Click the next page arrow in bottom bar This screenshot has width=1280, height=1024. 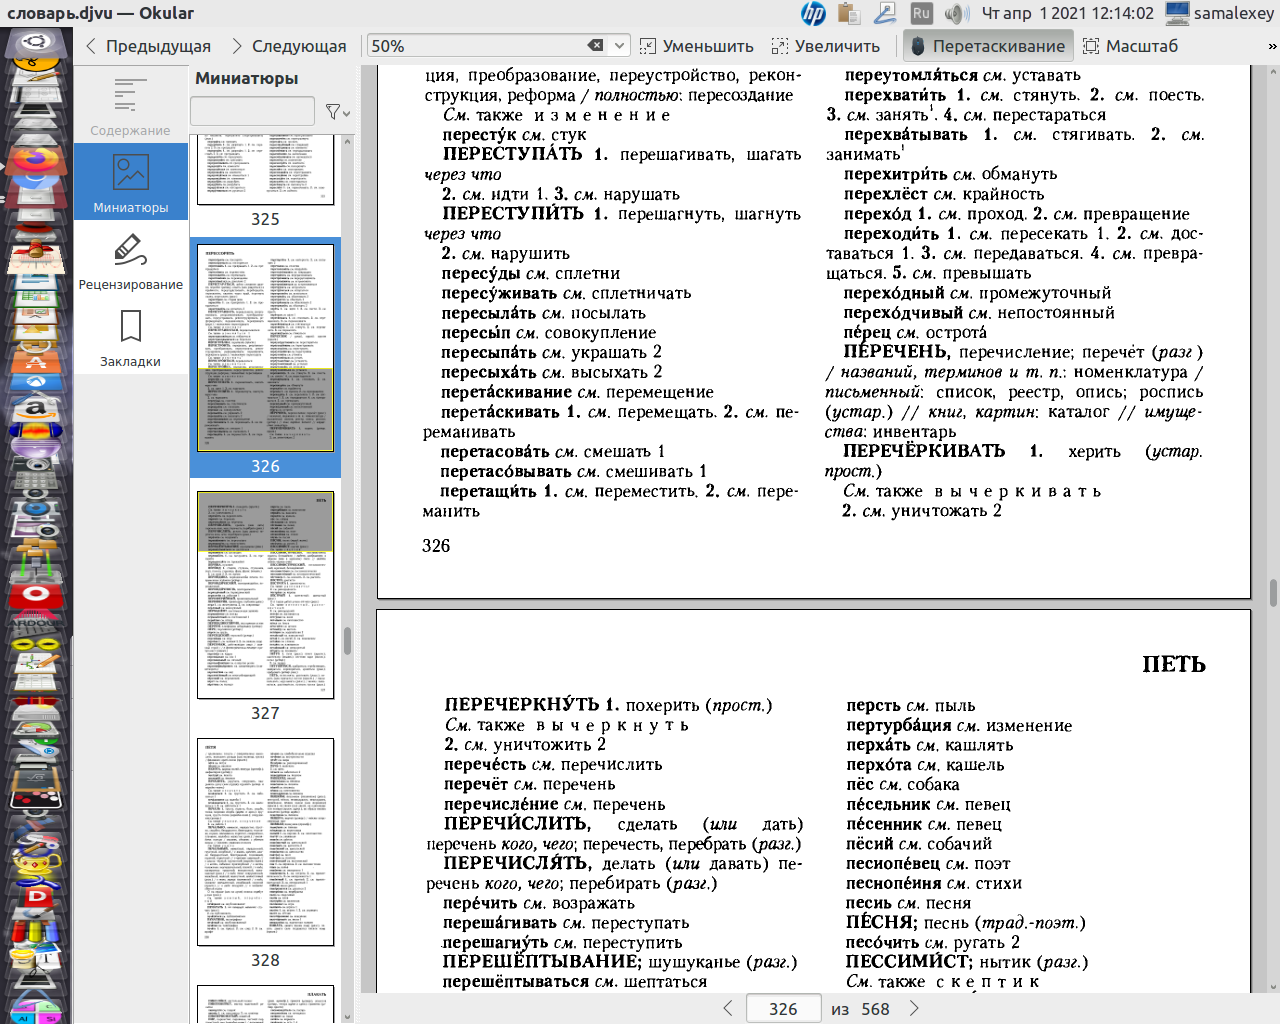914,1008
